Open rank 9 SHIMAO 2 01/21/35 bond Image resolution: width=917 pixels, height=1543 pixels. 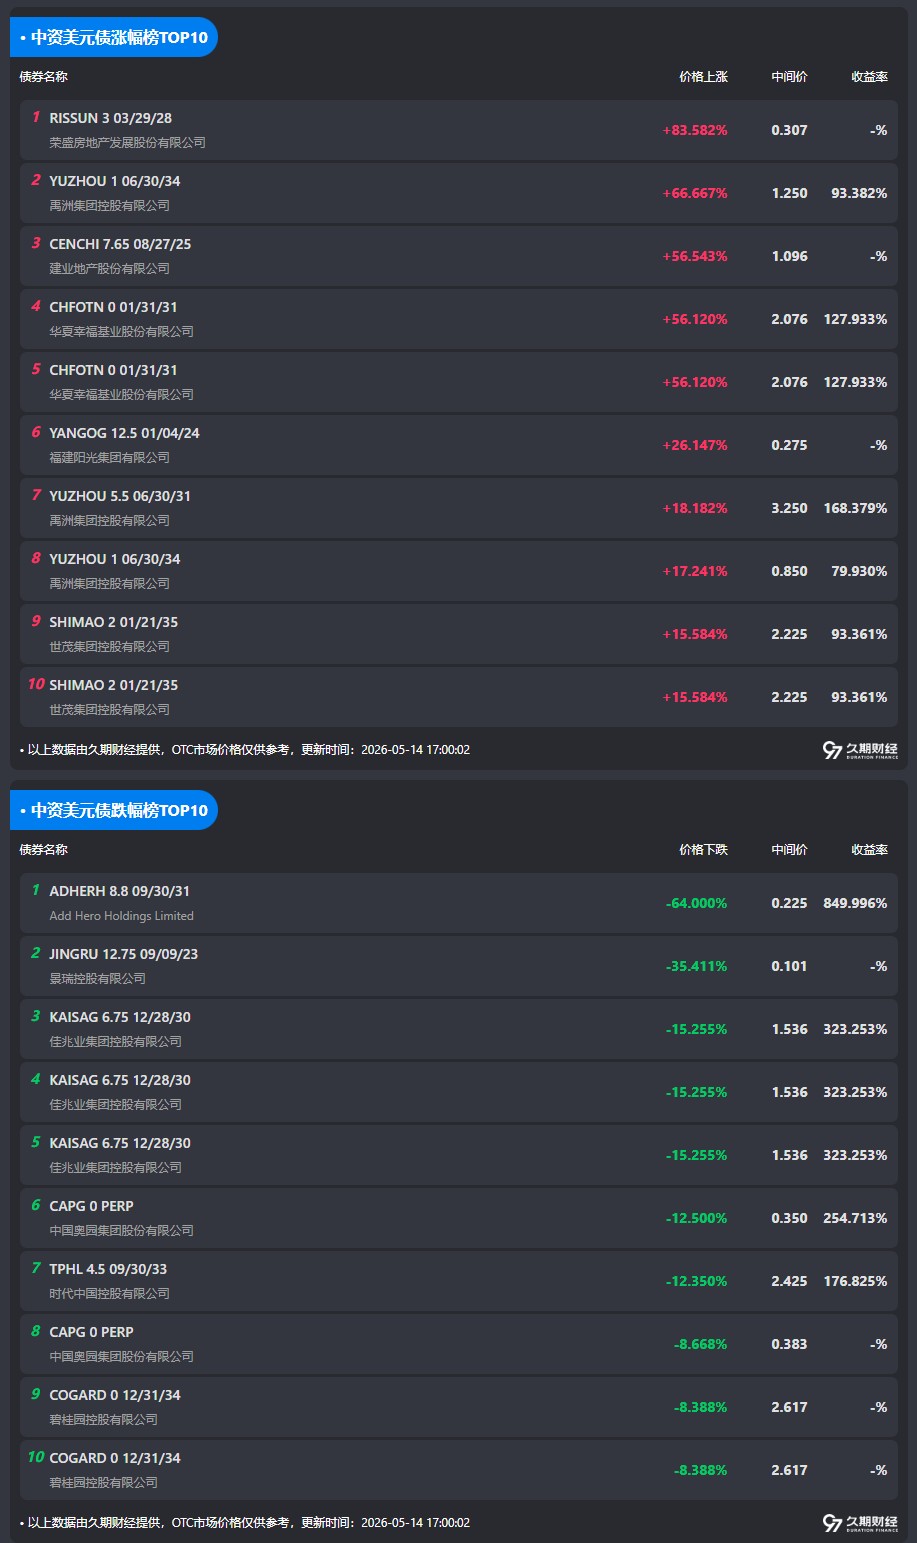point(459,634)
